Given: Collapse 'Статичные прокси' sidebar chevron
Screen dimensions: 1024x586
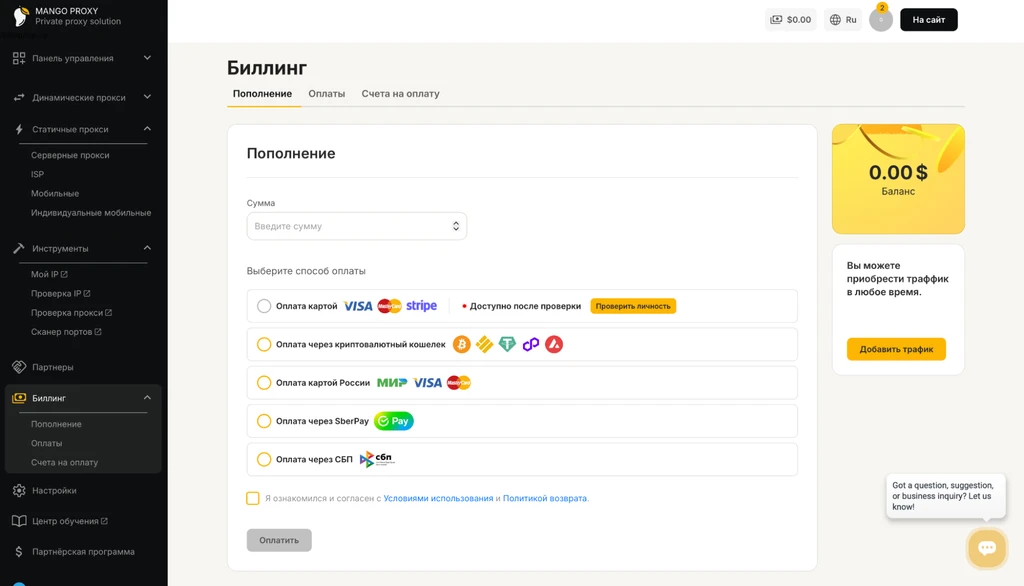Looking at the screenshot, I should (x=147, y=129).
